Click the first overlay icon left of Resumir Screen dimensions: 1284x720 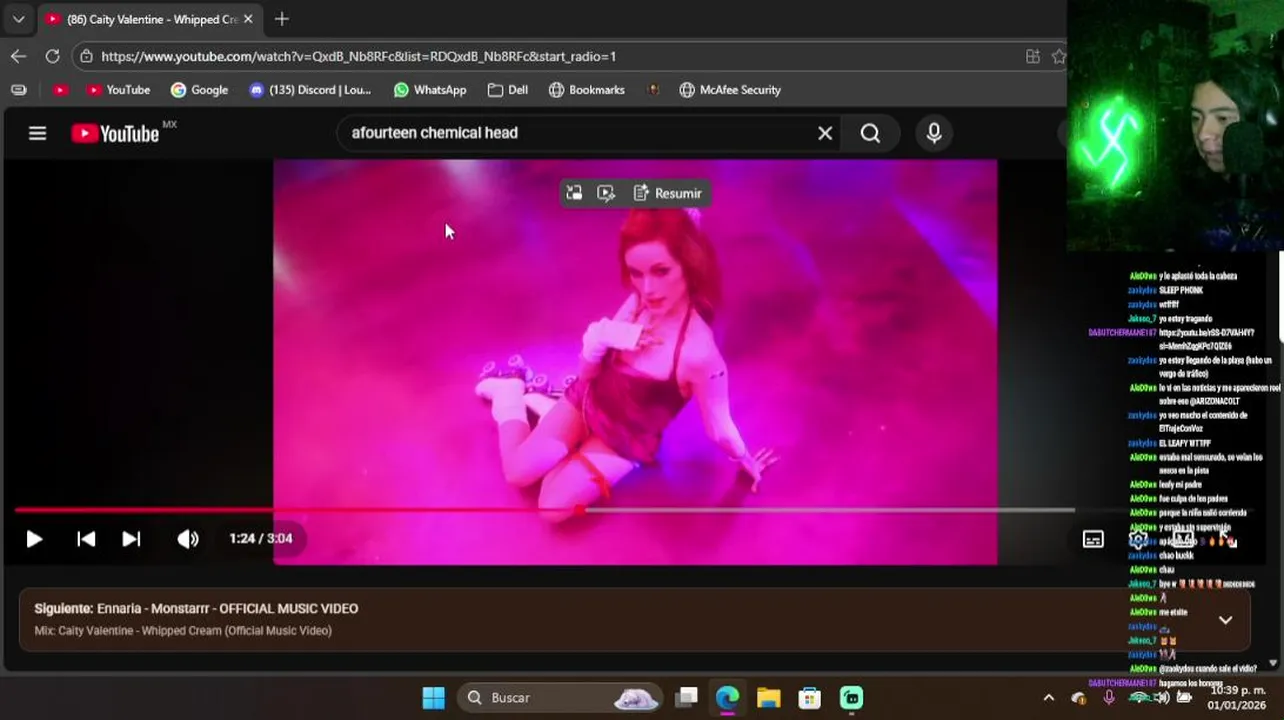574,193
